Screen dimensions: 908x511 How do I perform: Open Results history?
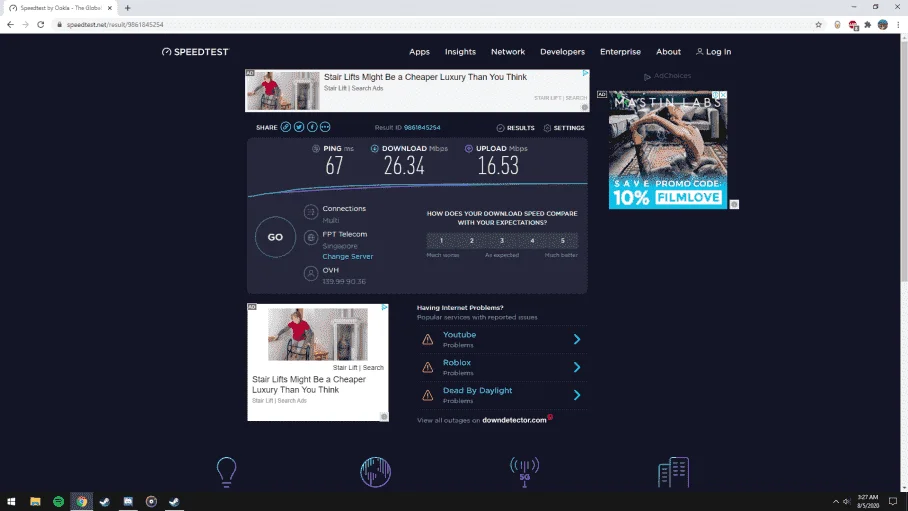coord(515,128)
